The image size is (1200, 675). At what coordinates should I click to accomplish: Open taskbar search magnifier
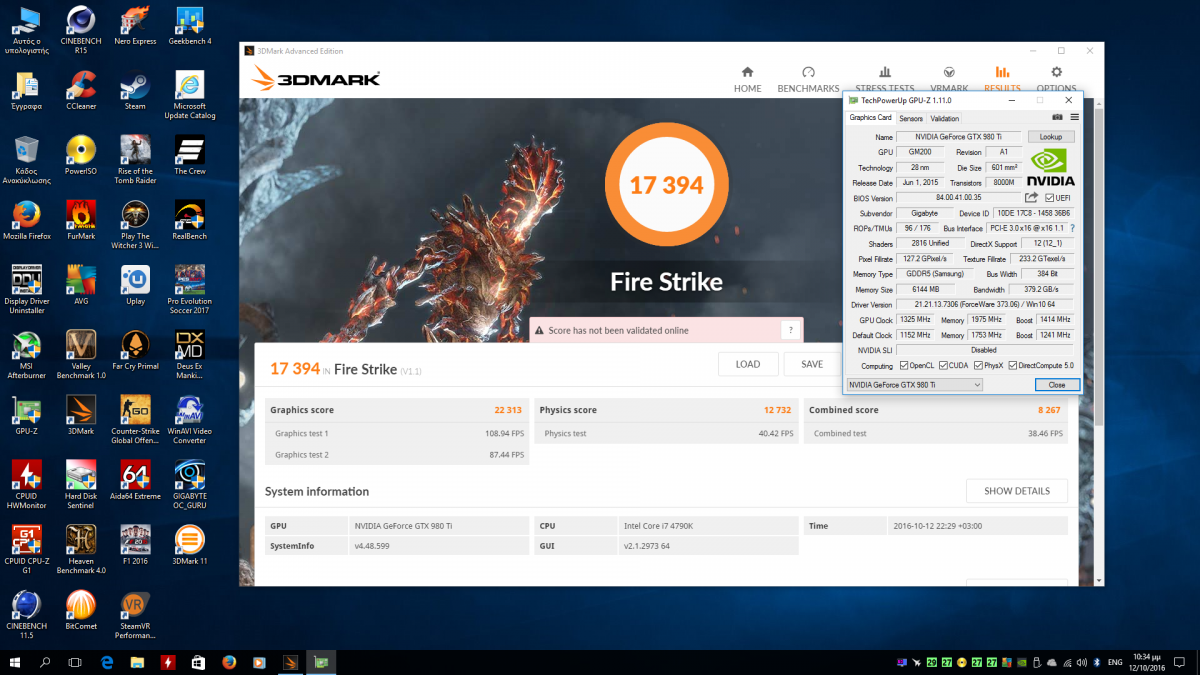[x=45, y=662]
